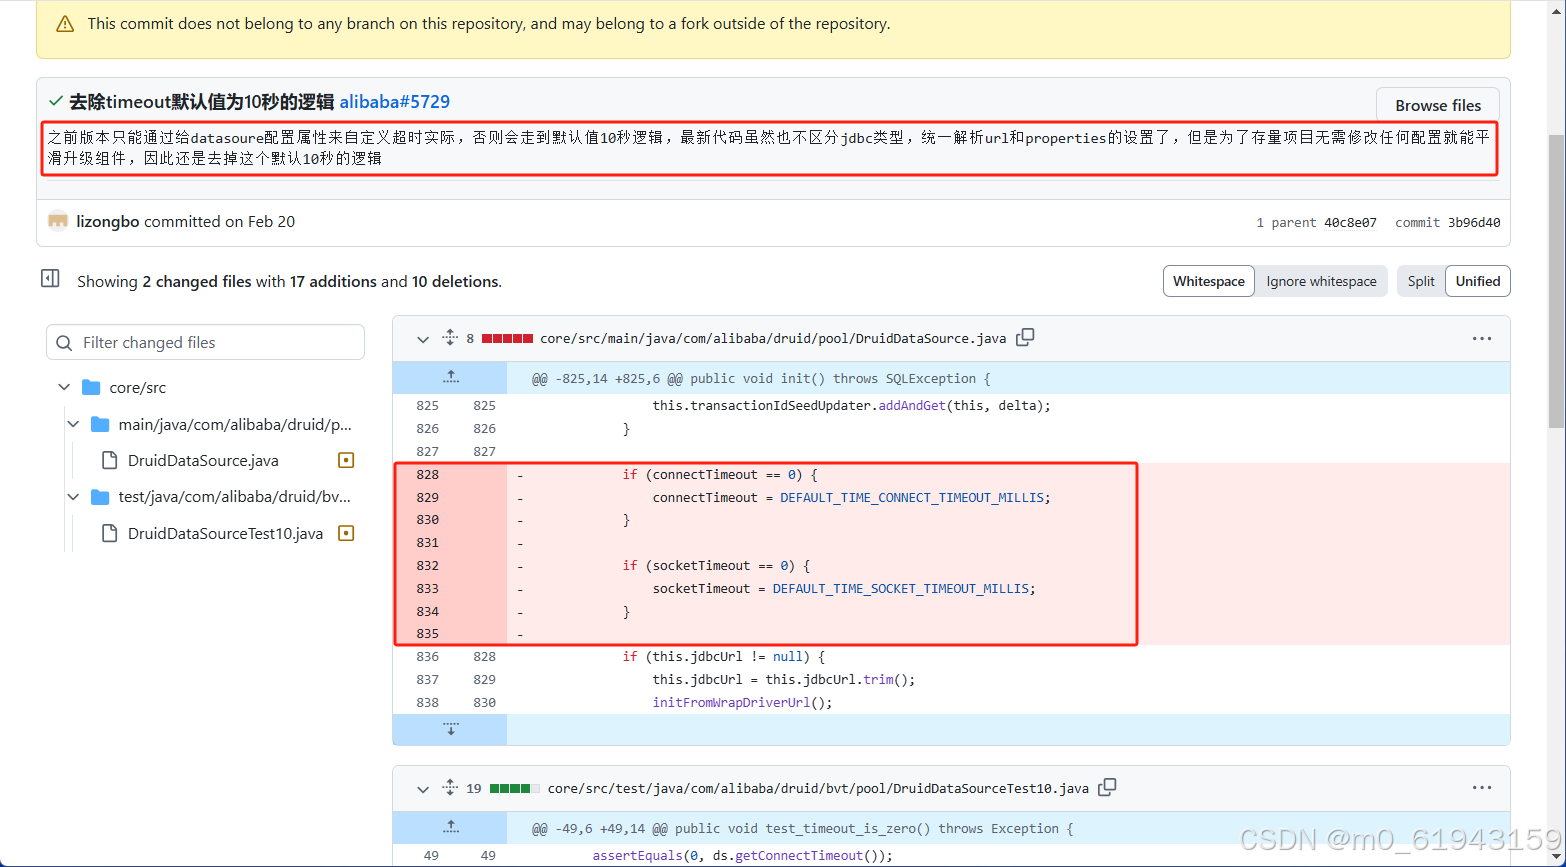1566x867 pixels.
Task: Open the alibaba#5729 pull request link
Action: [394, 101]
